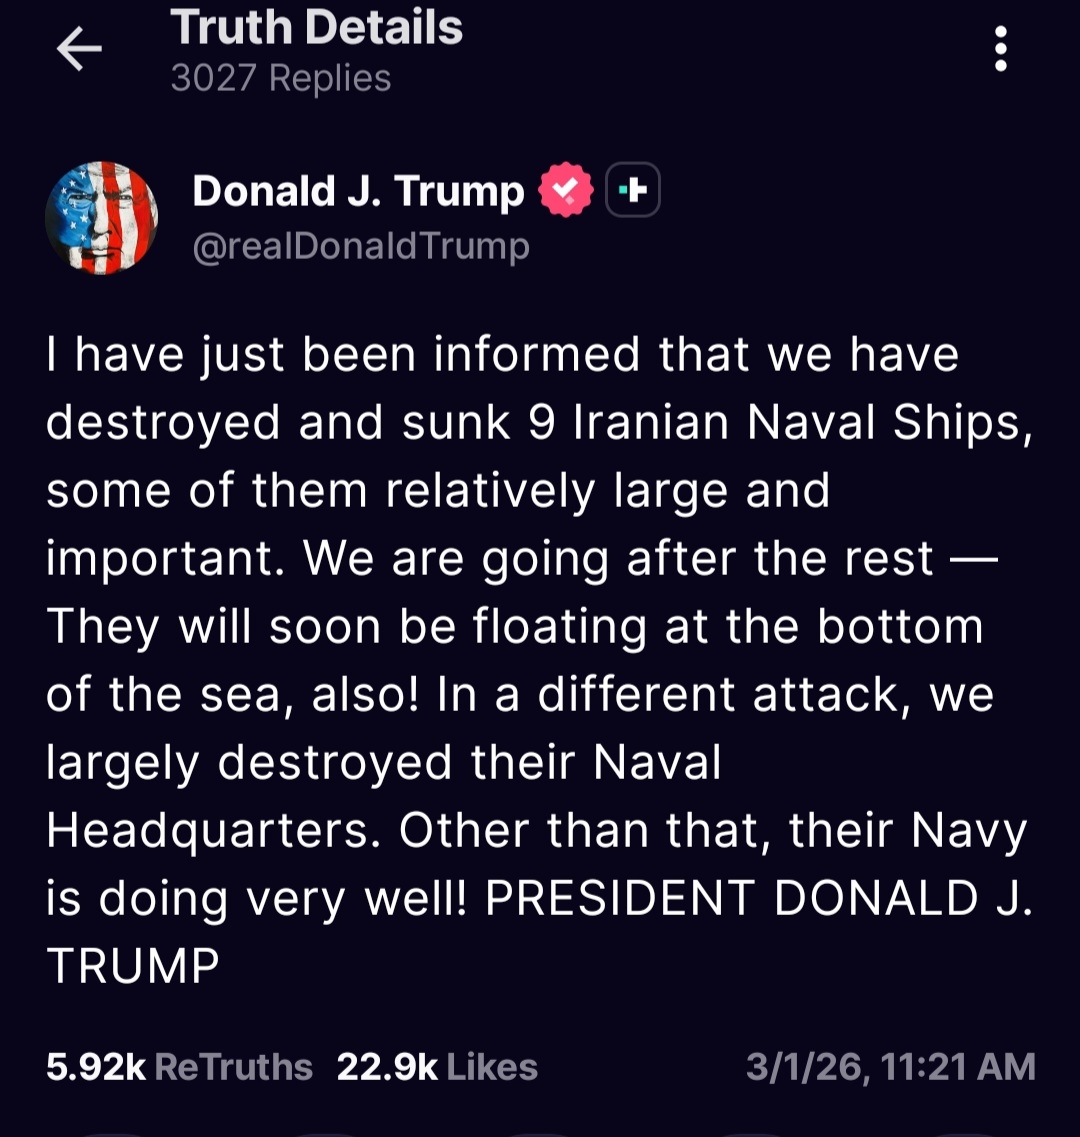
Task: Tap the phrase "floating at the bottom"
Action: click(x=727, y=627)
